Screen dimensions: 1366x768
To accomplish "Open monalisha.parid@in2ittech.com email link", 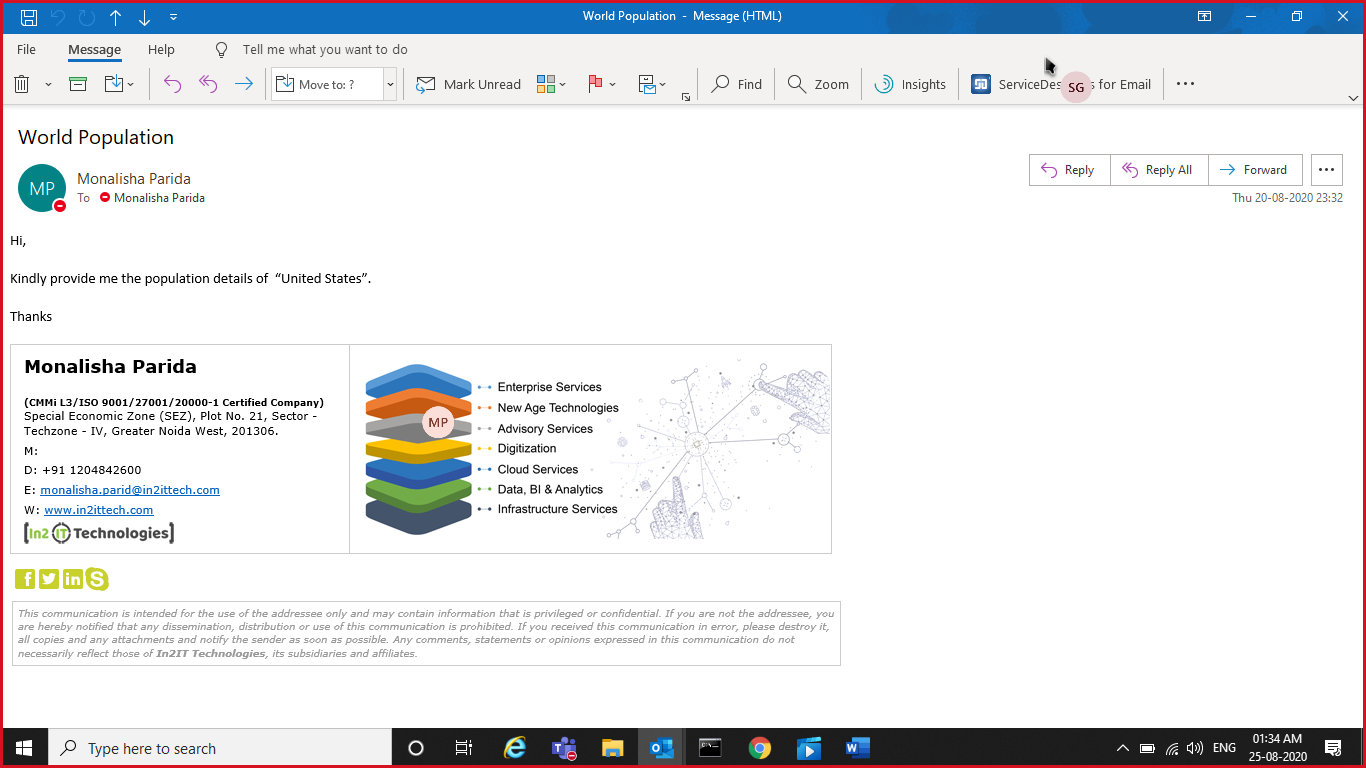I will 130,490.
